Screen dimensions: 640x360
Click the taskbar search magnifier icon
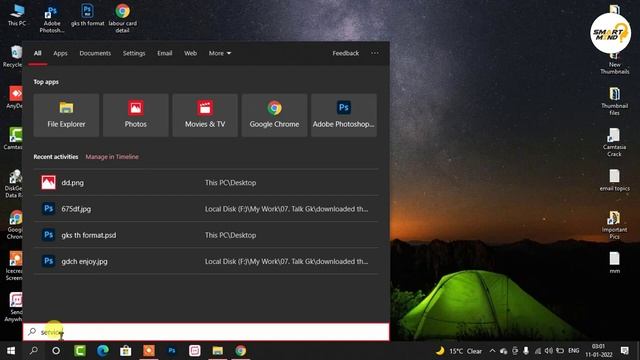click(x=34, y=351)
